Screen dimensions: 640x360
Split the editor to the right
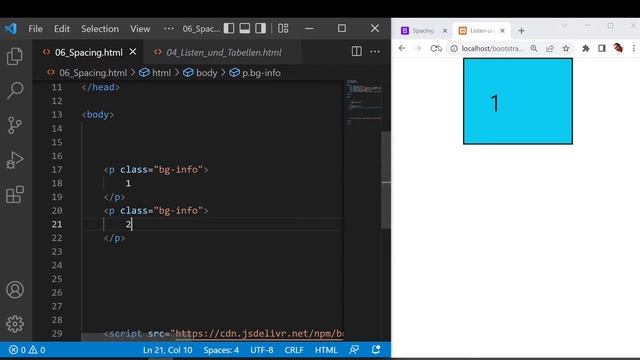click(x=356, y=51)
